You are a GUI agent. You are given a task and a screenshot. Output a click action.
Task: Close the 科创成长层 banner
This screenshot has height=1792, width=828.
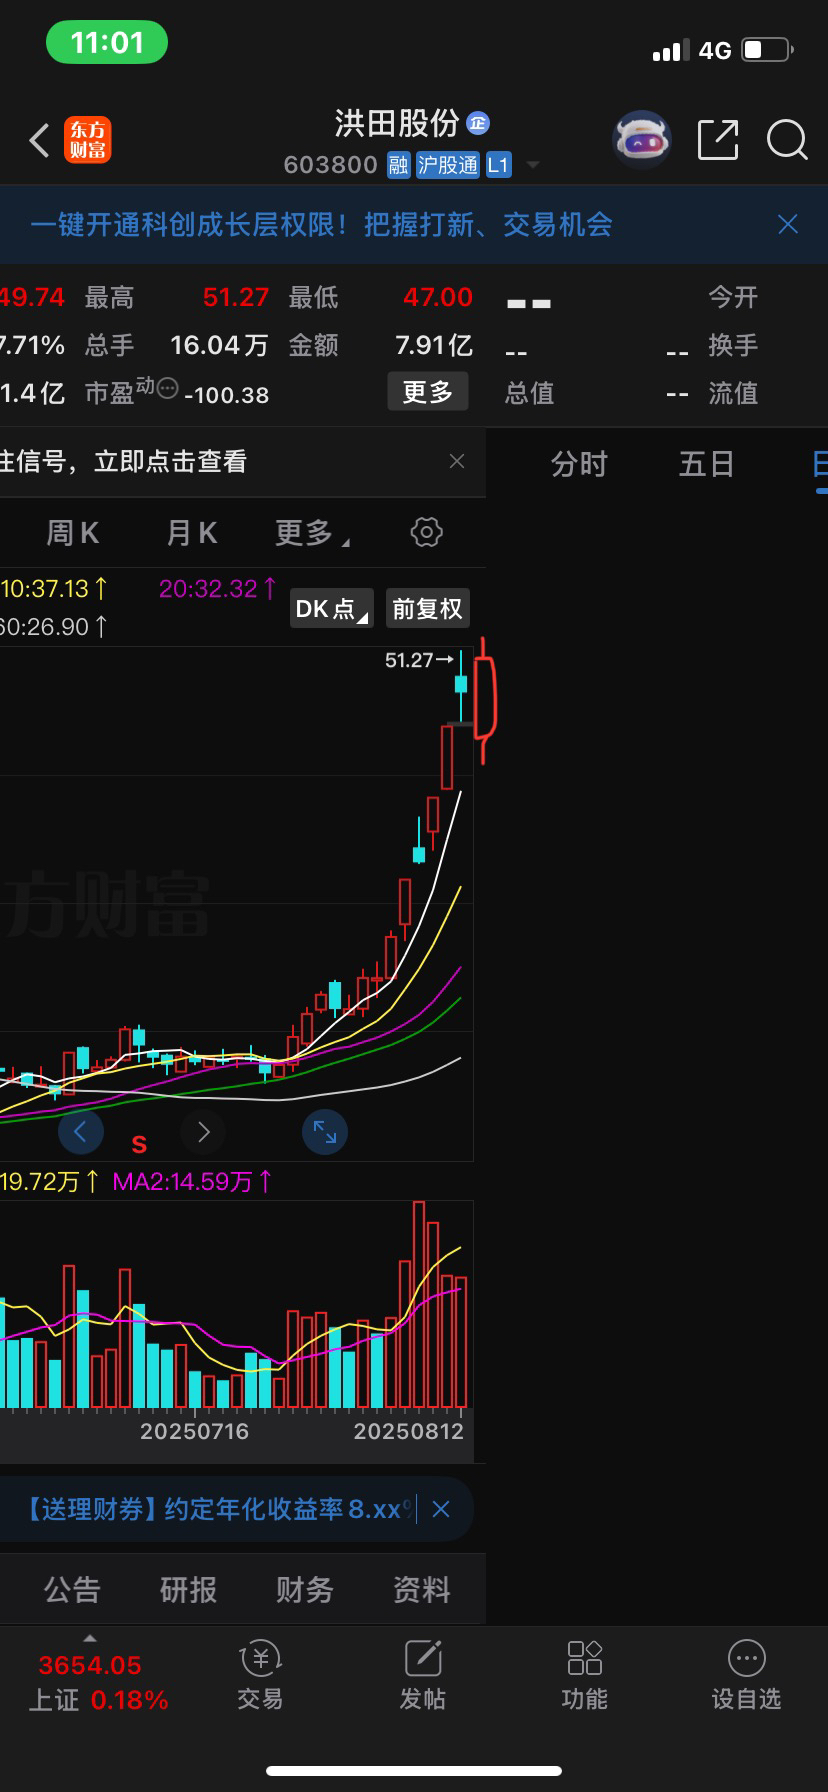[788, 224]
